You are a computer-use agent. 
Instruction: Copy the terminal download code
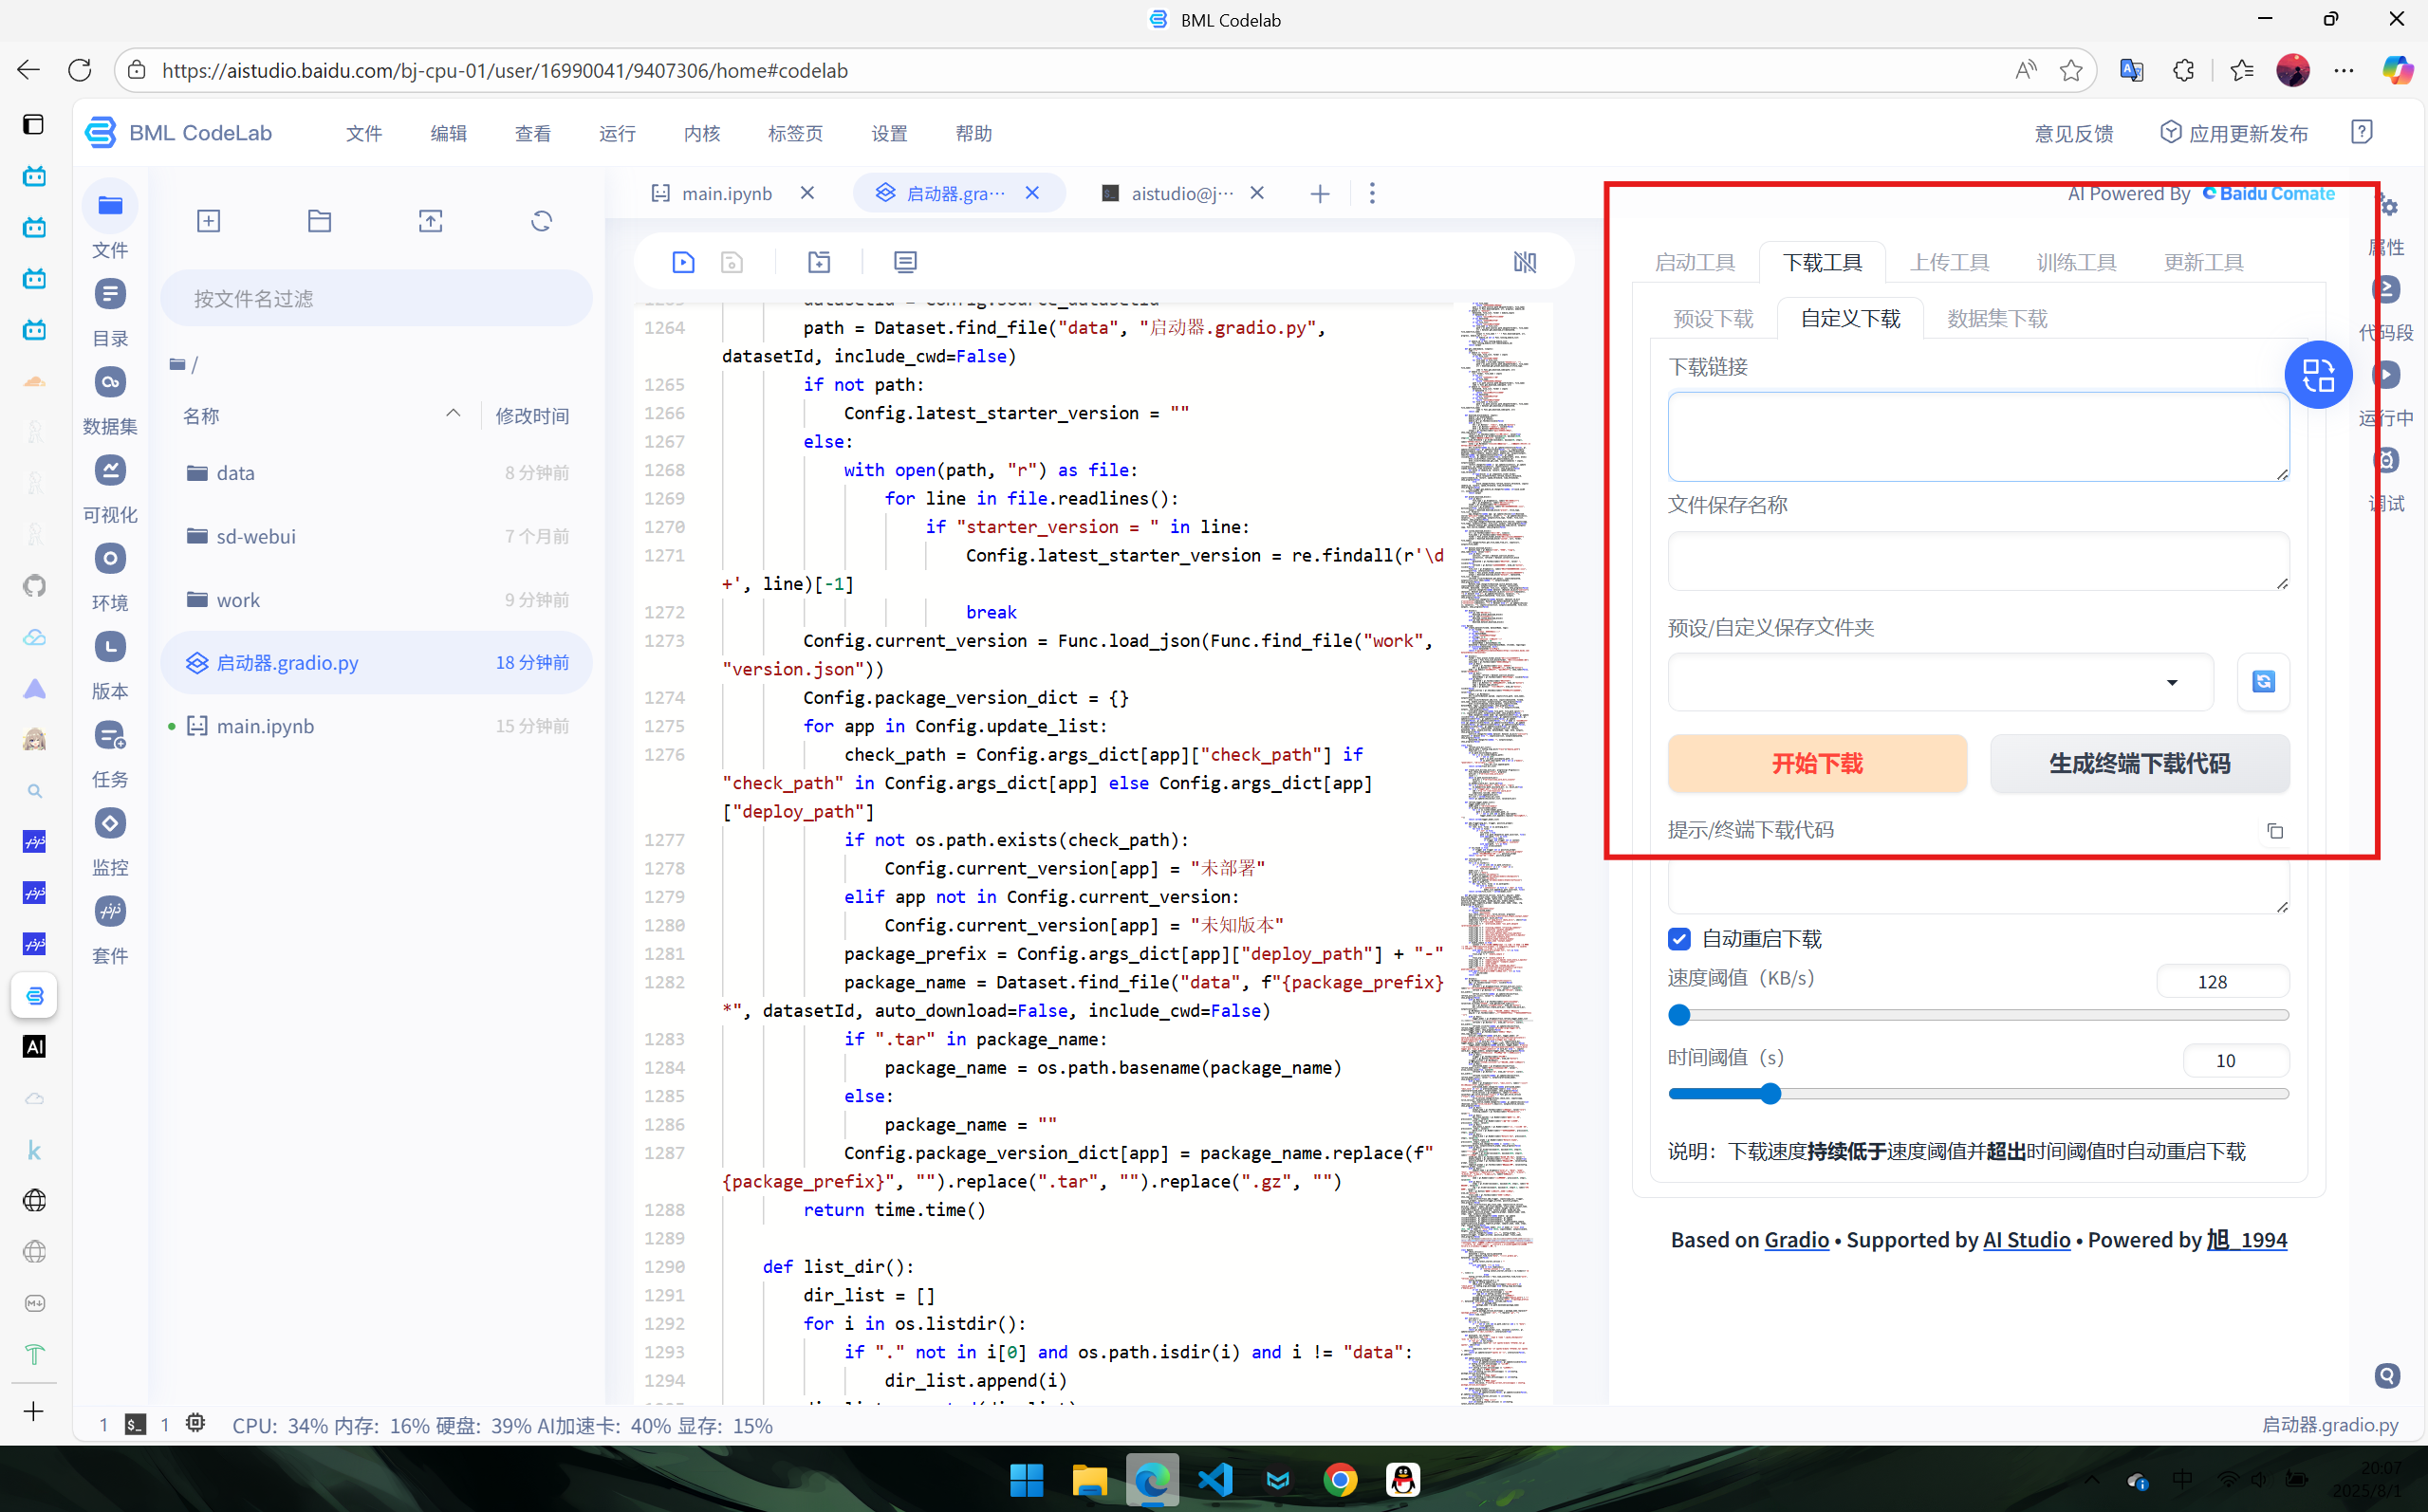click(x=2275, y=831)
